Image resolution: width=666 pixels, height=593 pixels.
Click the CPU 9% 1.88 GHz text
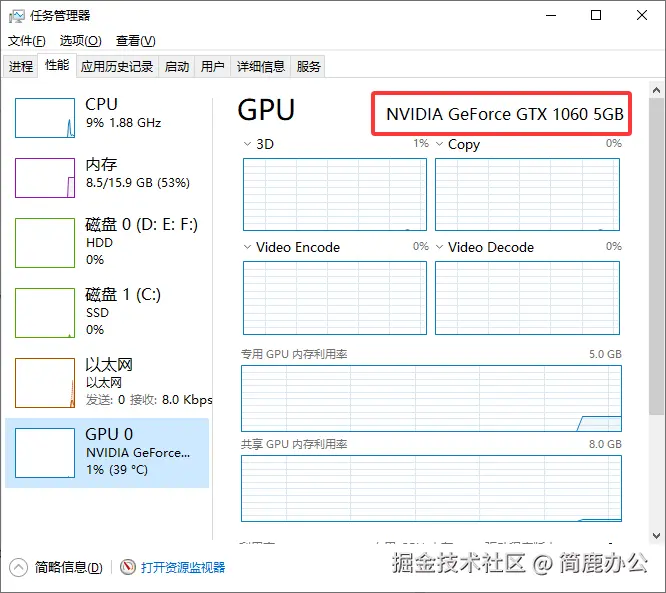tap(123, 123)
